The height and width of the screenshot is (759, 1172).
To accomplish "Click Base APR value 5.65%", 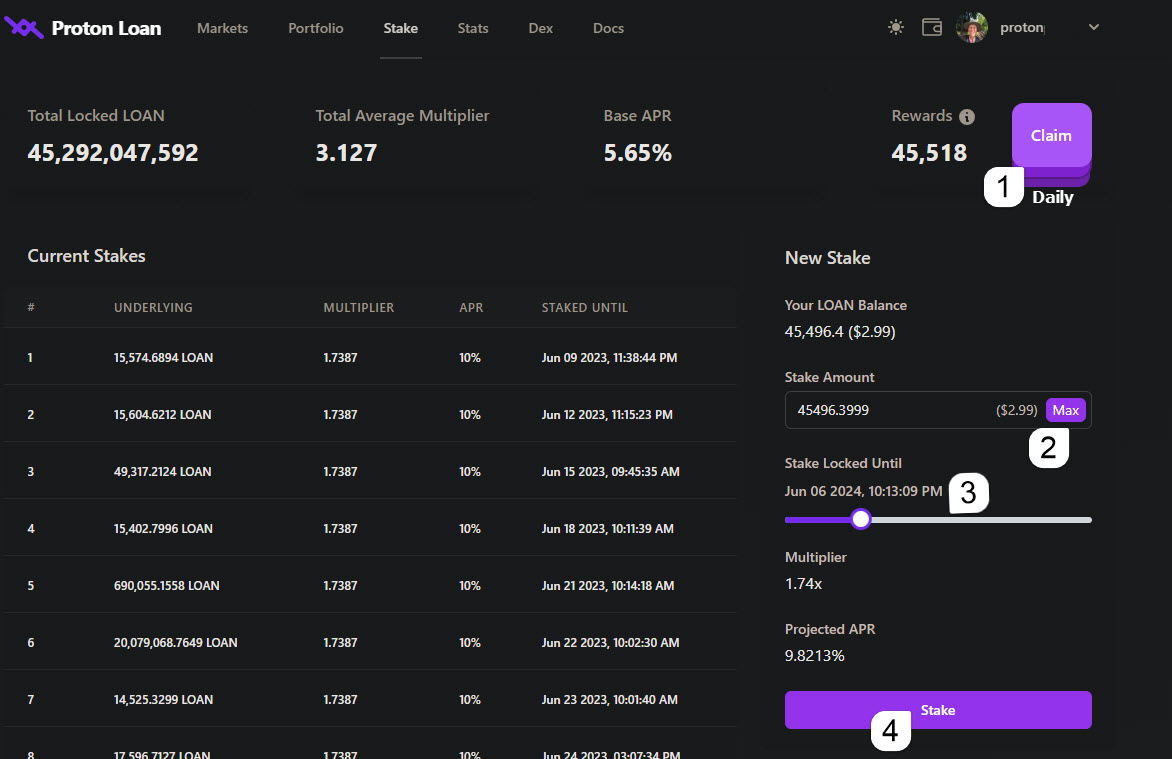I will coord(638,153).
